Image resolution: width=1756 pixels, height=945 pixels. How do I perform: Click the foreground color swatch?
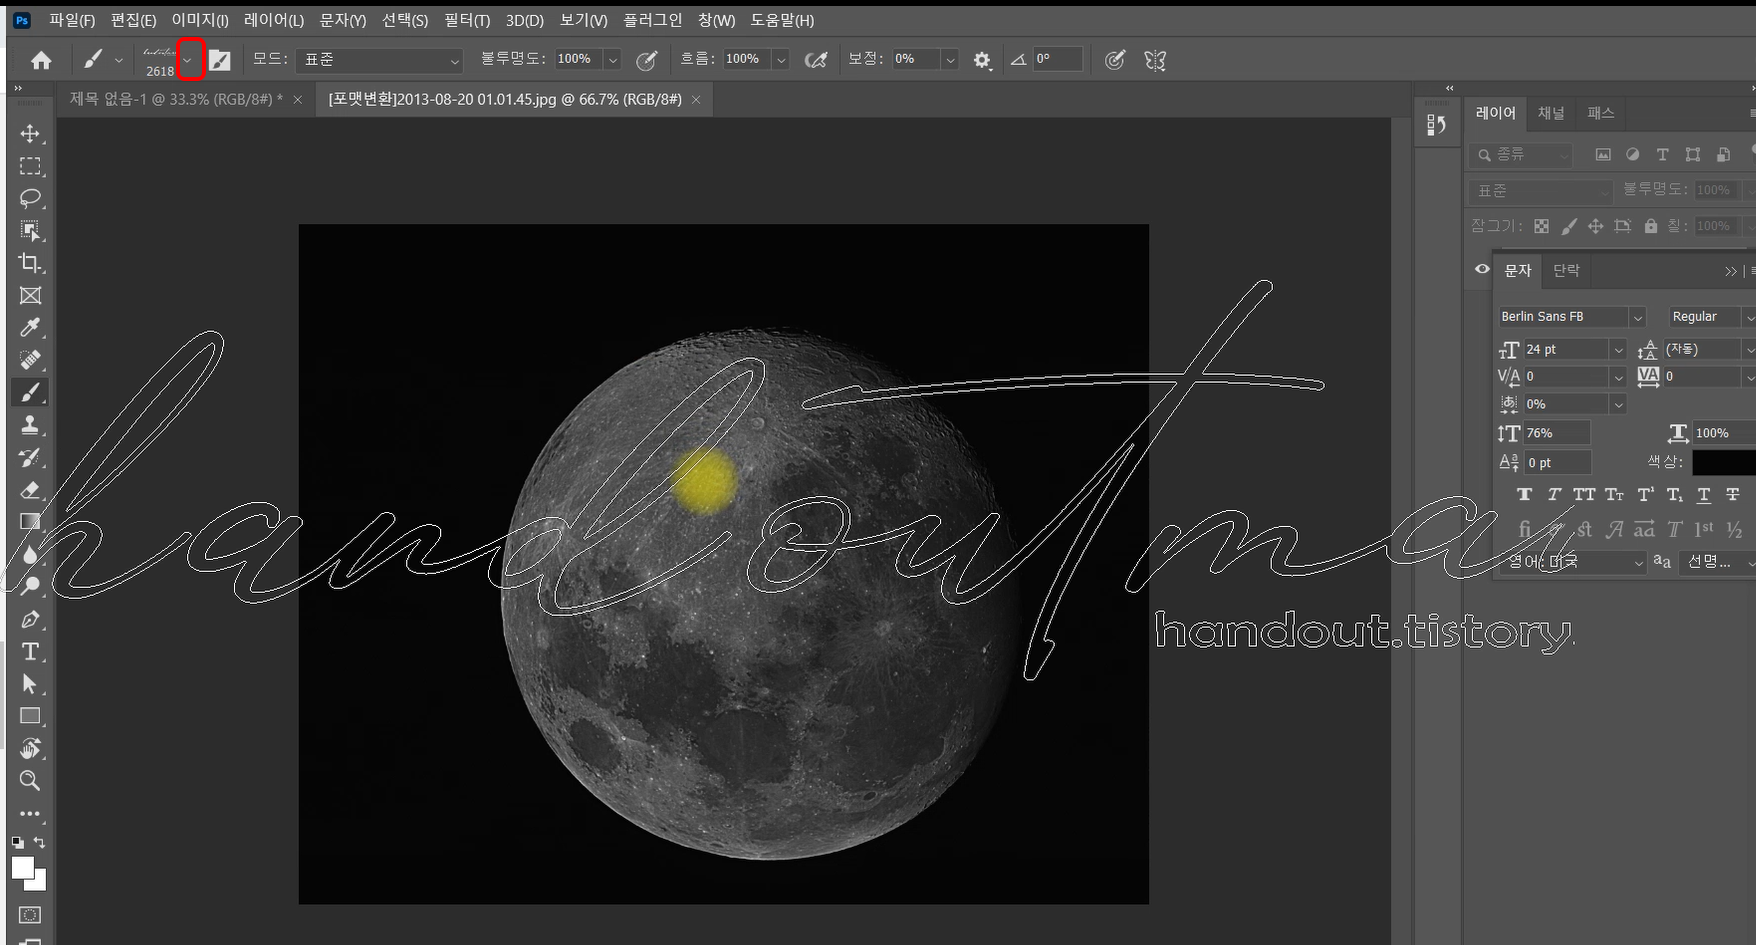tap(23, 868)
